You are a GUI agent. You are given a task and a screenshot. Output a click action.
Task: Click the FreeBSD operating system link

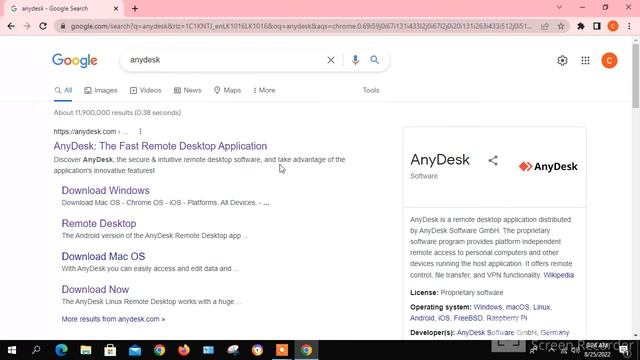point(468,318)
